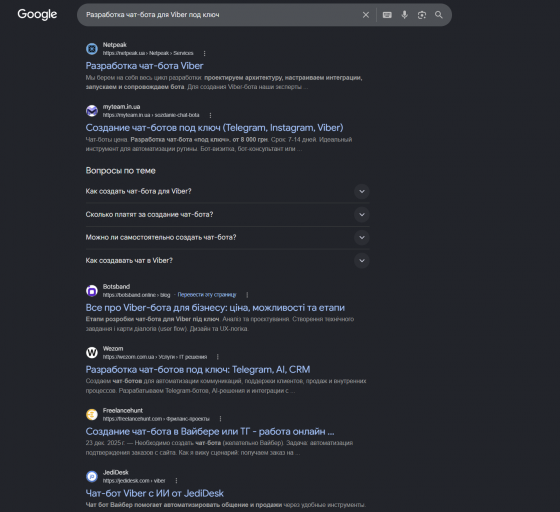Open options menu for myteam.in.ua result
Image resolution: width=560 pixels, height=512 pixels.
pos(210,115)
